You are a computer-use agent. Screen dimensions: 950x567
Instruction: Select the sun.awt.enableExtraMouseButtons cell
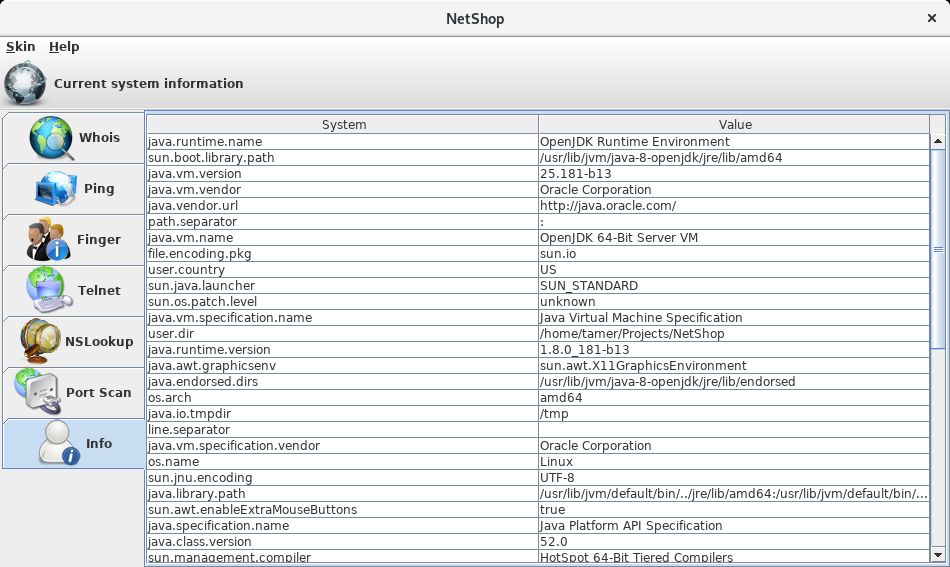[342, 509]
